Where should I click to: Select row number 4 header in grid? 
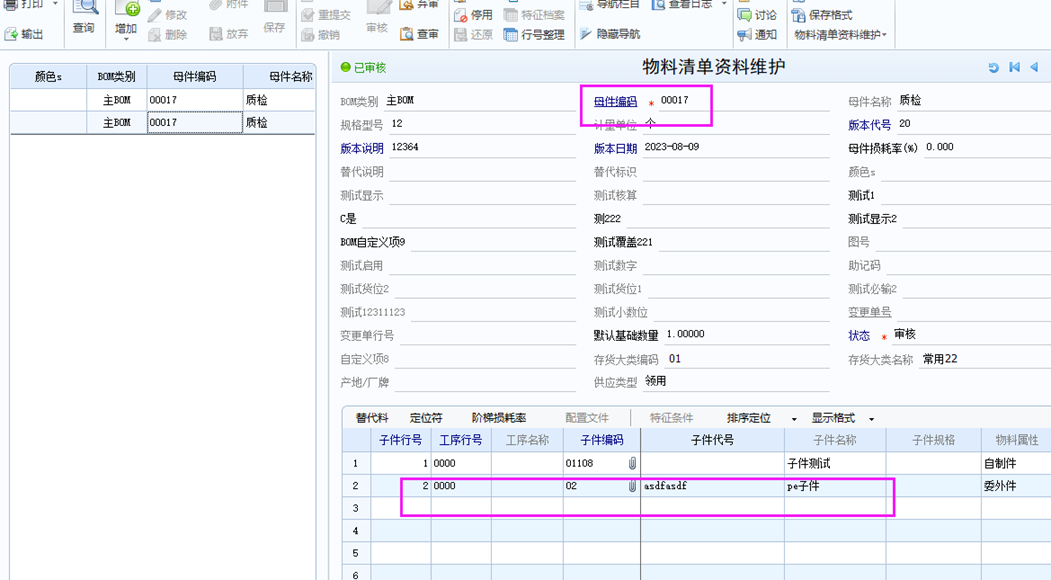point(356,530)
